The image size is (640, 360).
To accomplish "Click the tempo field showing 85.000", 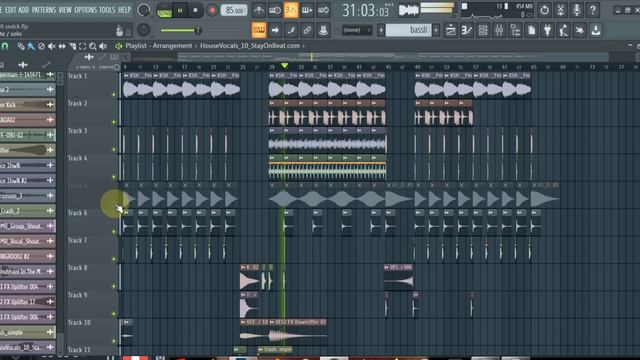I will (234, 11).
